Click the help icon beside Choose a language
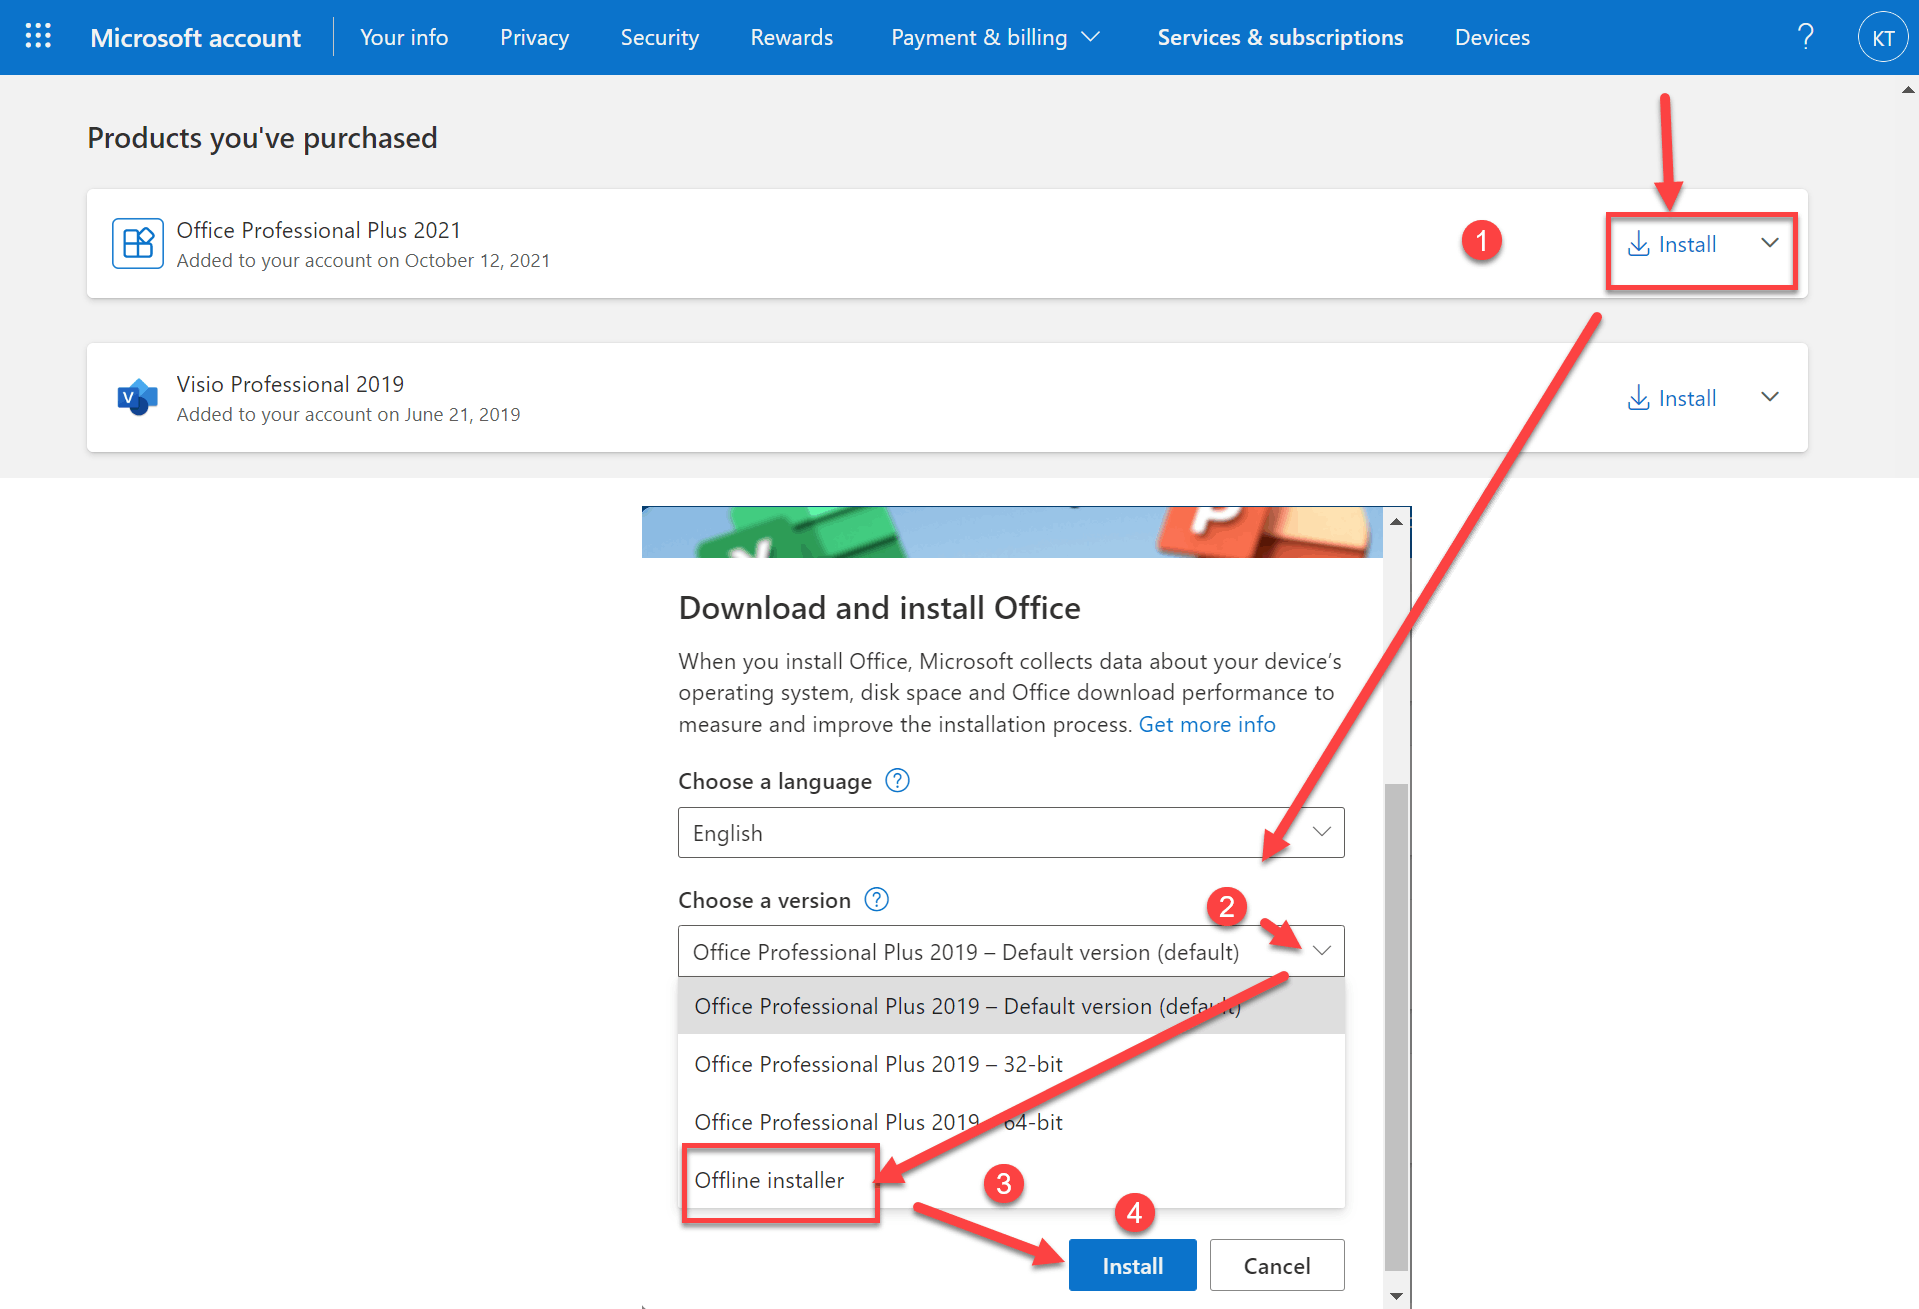 pyautogui.click(x=898, y=780)
